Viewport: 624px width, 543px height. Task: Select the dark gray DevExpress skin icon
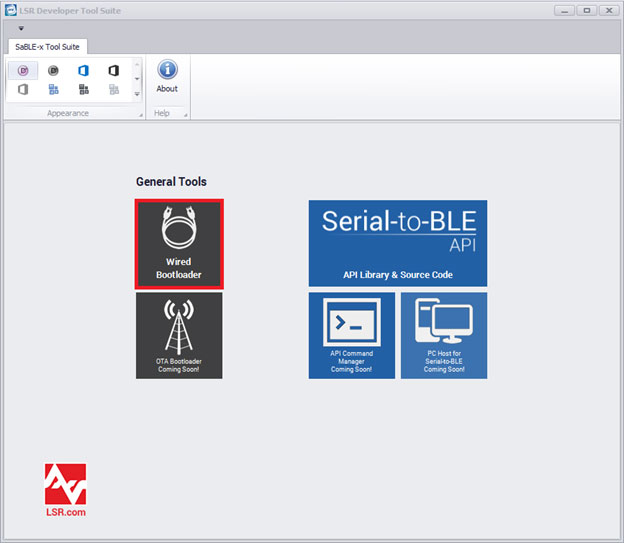click(x=53, y=71)
